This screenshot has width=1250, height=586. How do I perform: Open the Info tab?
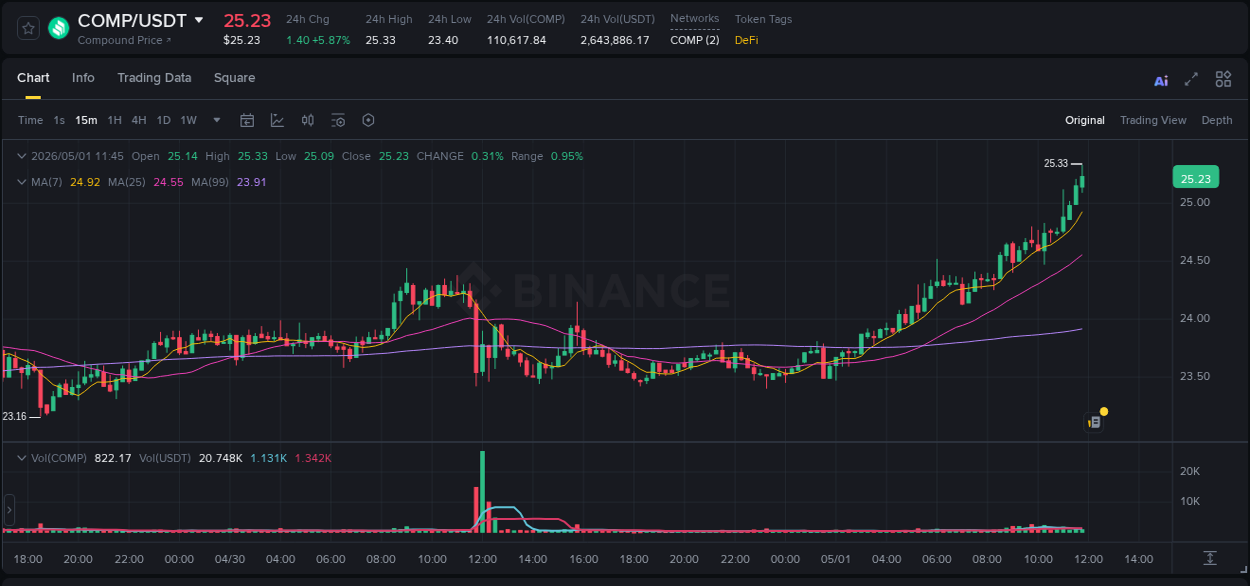tap(83, 78)
